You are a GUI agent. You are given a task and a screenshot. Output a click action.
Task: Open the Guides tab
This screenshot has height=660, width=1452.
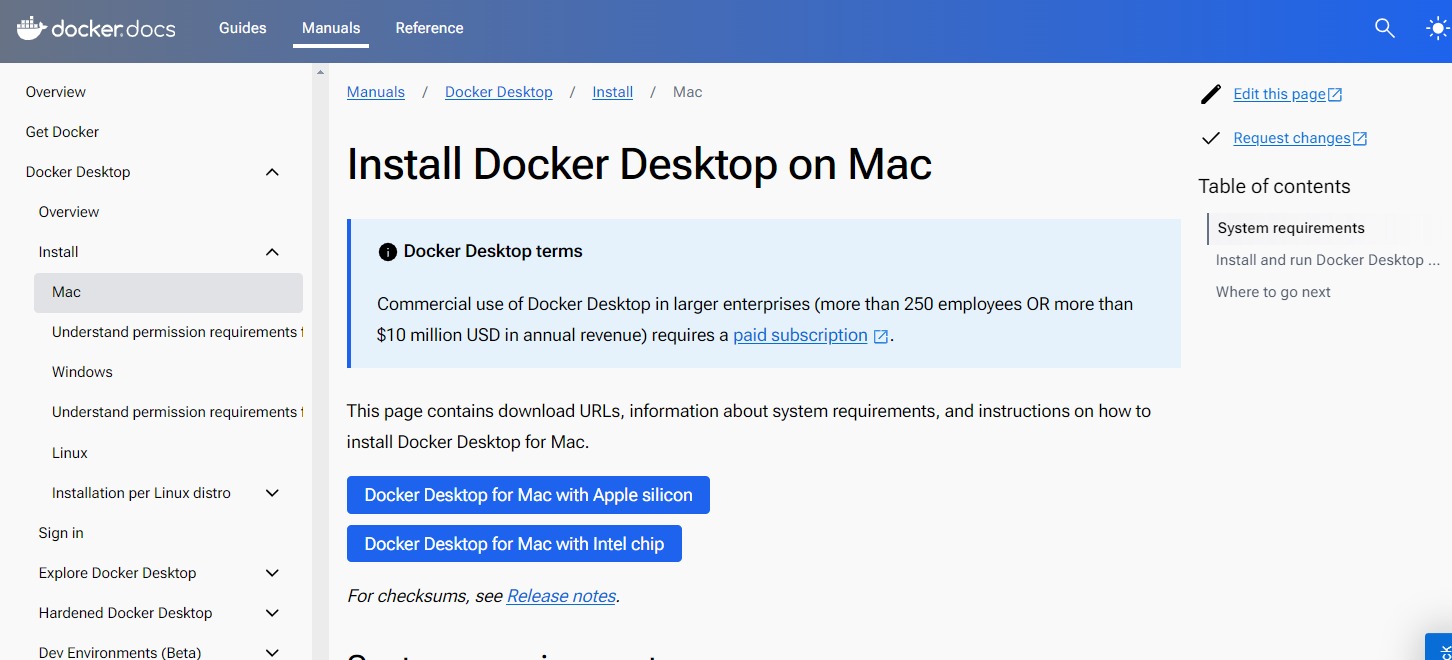tap(243, 28)
